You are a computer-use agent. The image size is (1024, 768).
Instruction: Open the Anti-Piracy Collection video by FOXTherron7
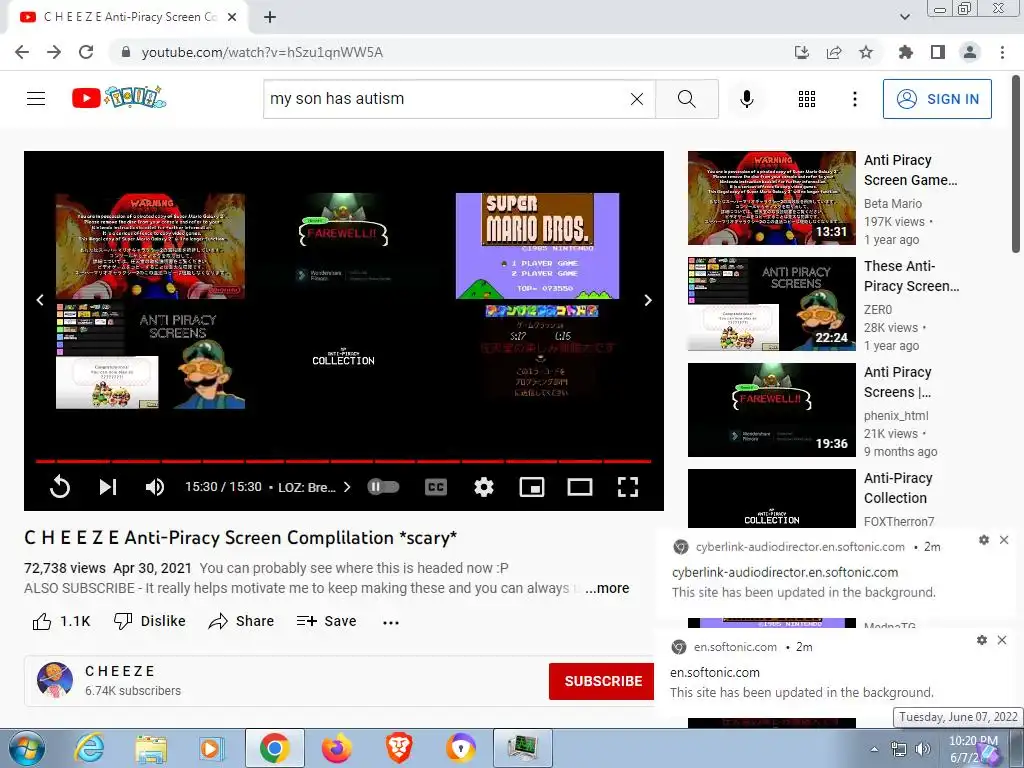coord(772,498)
